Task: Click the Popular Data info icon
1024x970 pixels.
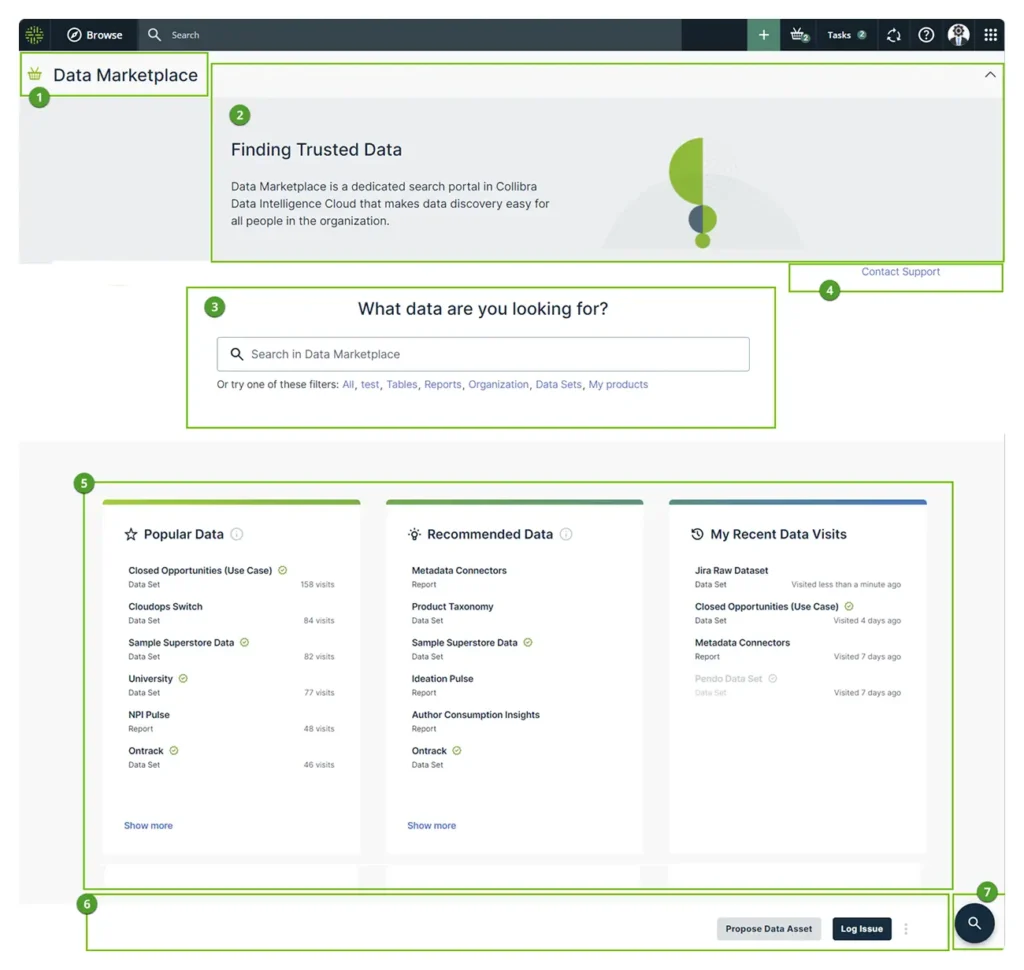Action: (x=237, y=534)
